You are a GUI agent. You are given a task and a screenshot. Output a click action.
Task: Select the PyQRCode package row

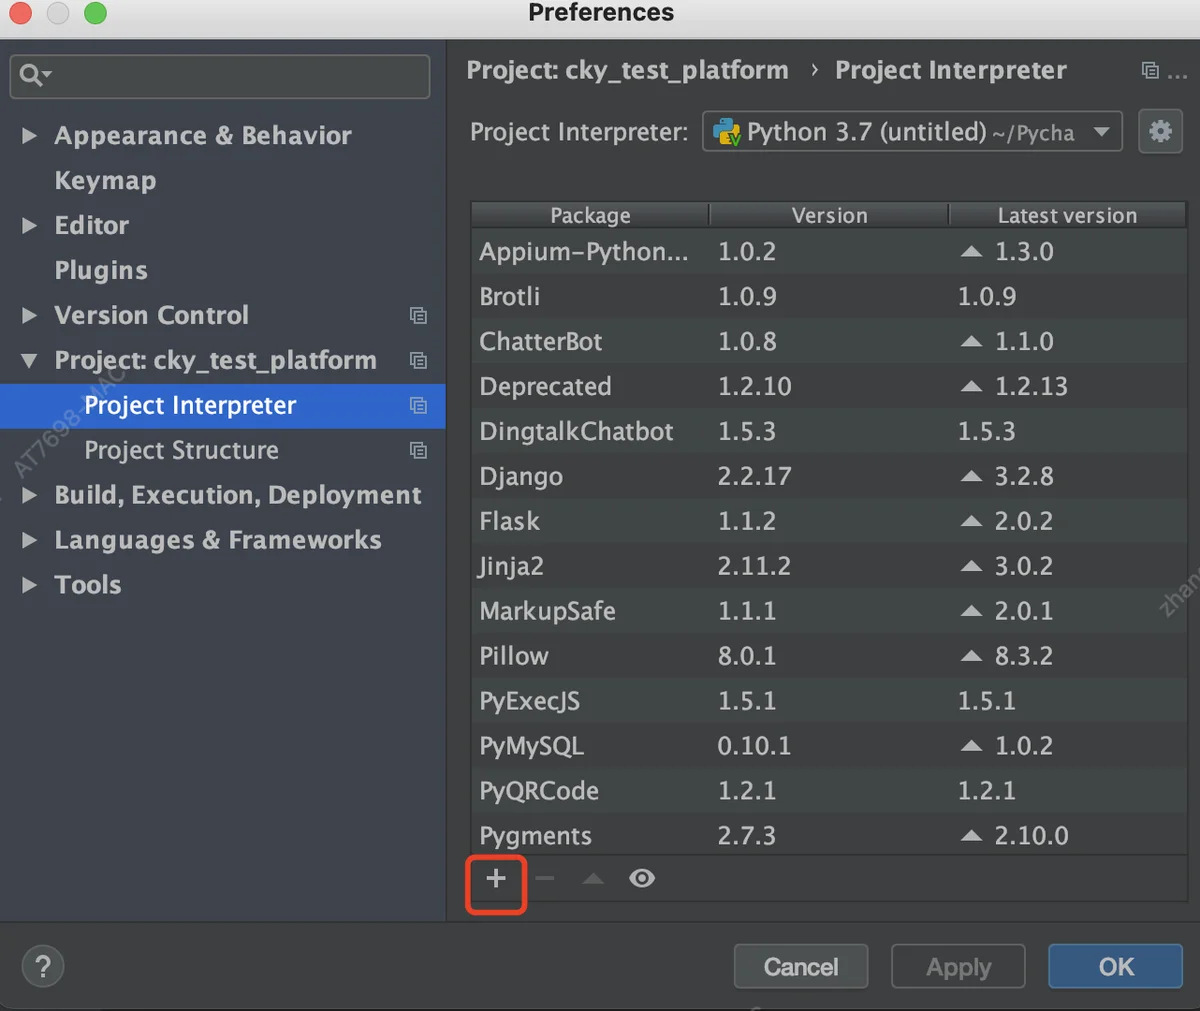coord(829,792)
